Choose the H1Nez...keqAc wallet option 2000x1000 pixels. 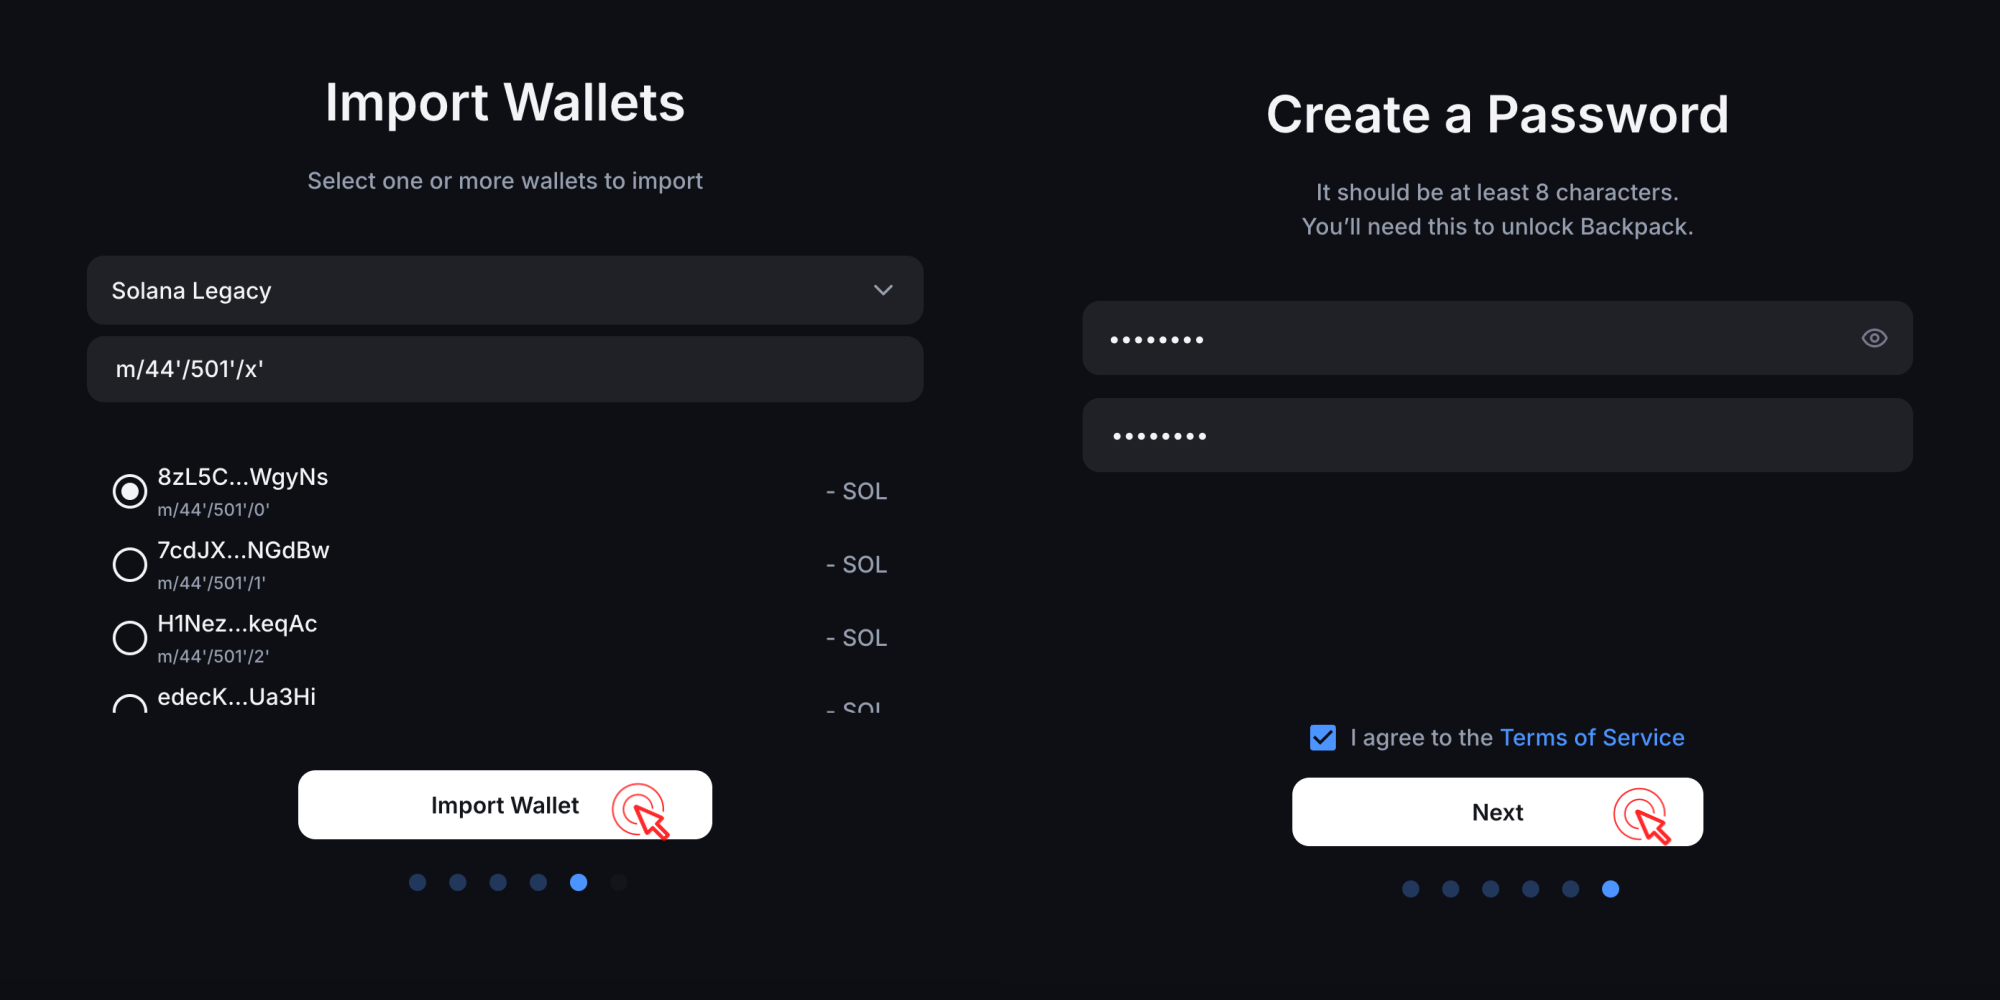[130, 637]
